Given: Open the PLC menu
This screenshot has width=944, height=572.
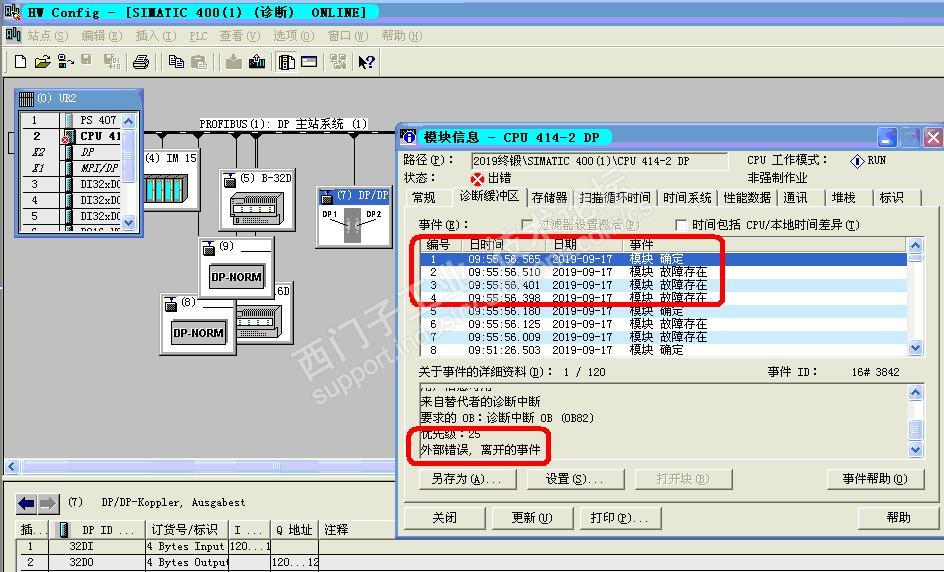Looking at the screenshot, I should coord(198,36).
